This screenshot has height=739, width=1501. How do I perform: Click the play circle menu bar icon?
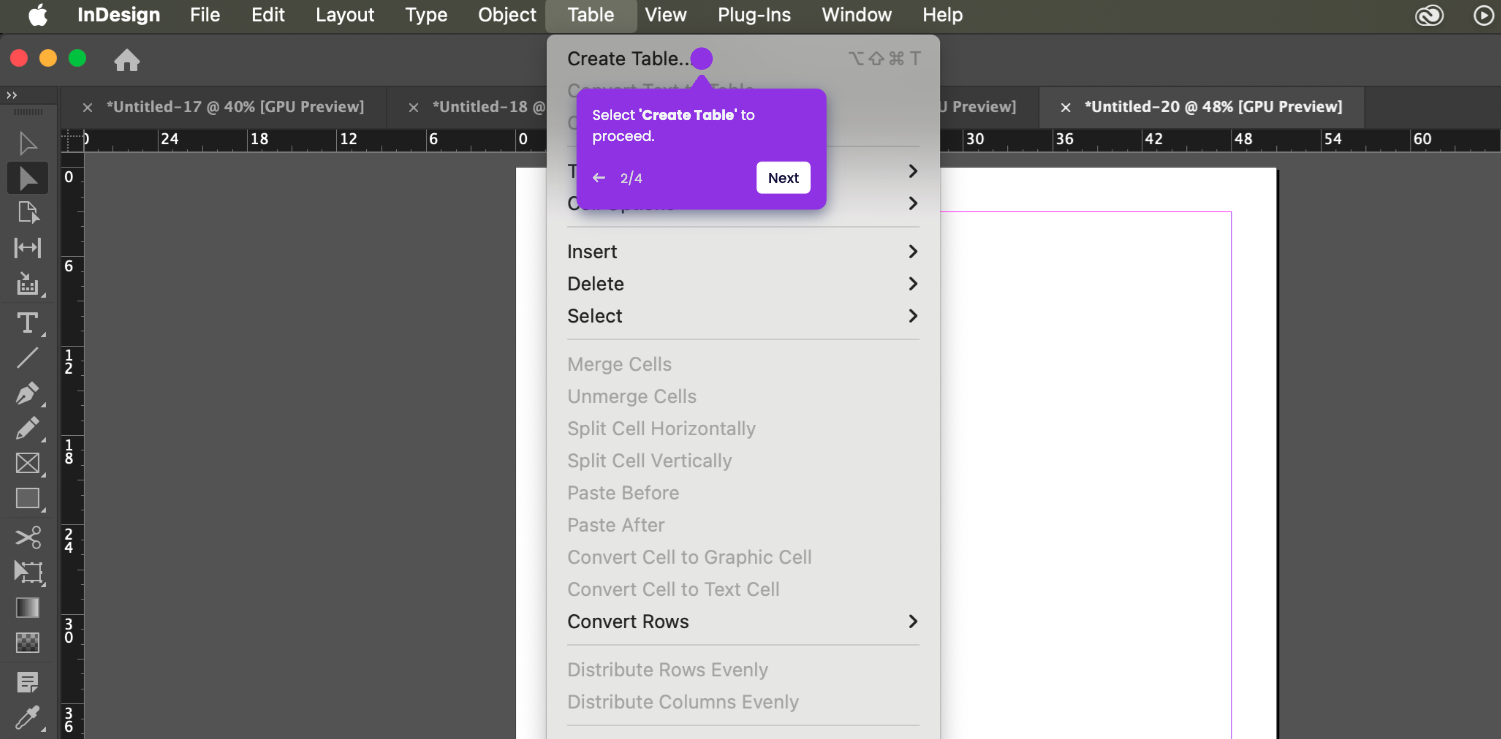pyautogui.click(x=1485, y=15)
